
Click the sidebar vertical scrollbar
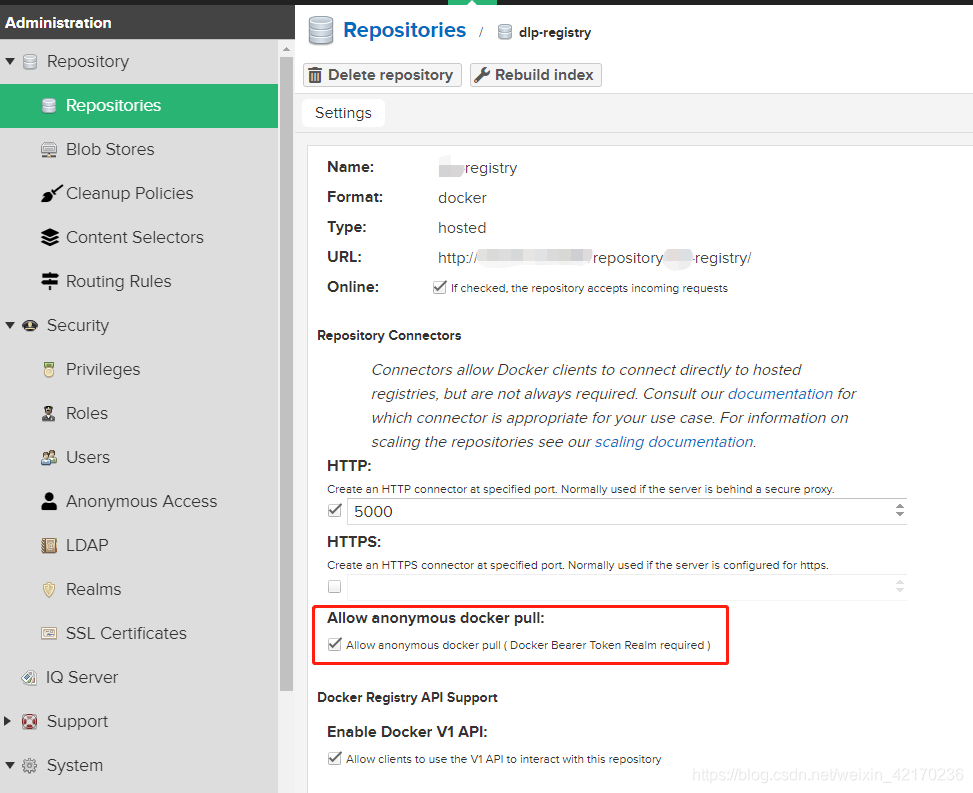coord(286,374)
